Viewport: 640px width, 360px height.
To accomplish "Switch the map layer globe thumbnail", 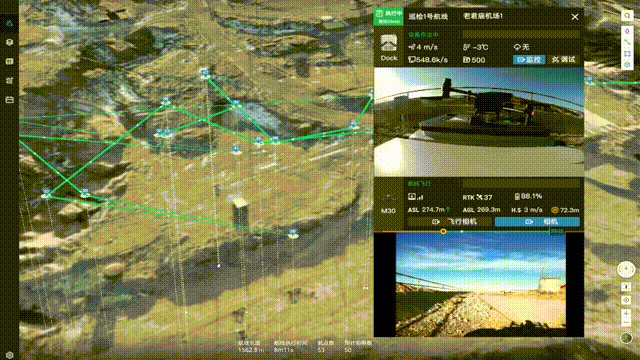I will click(x=626, y=338).
